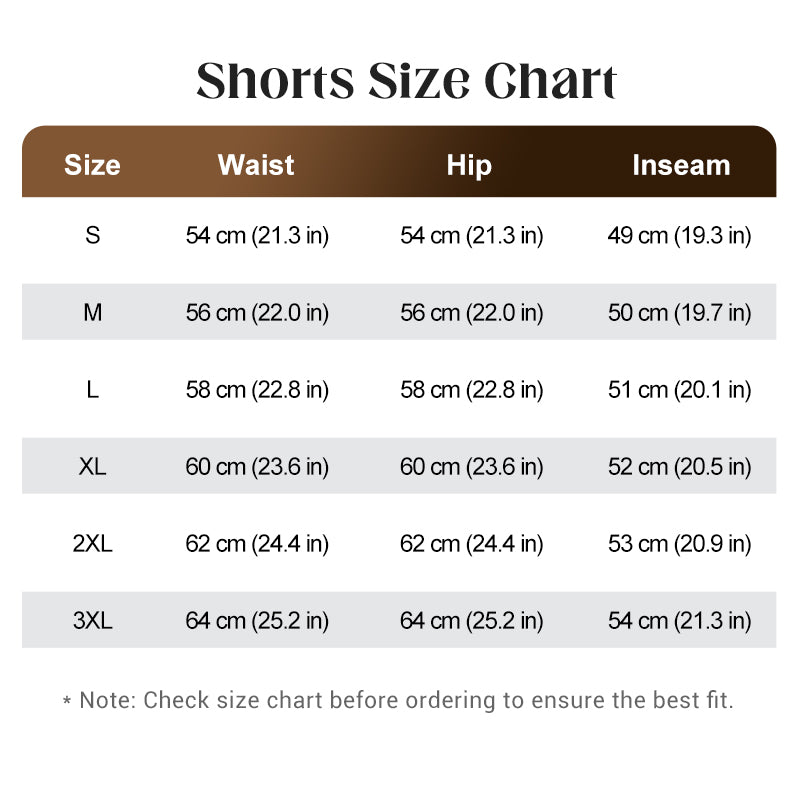Click the 3XL size row label
Screen dimensions: 800x800
click(92, 620)
